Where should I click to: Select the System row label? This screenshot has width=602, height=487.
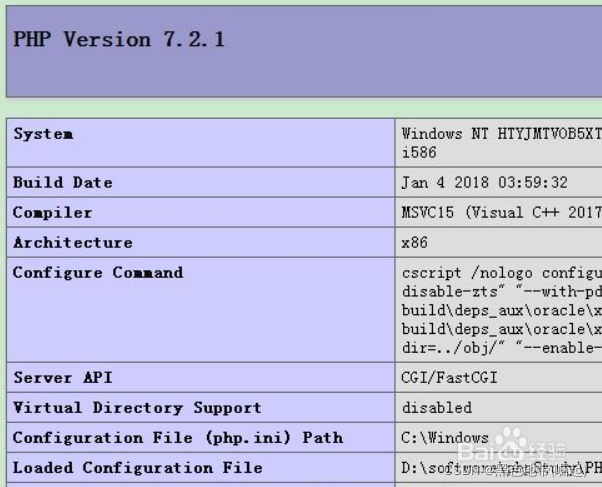tap(43, 134)
